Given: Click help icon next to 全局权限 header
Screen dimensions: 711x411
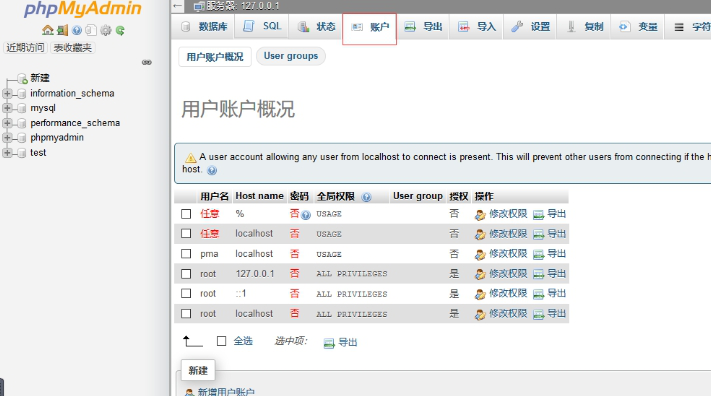Looking at the screenshot, I should coord(366,197).
